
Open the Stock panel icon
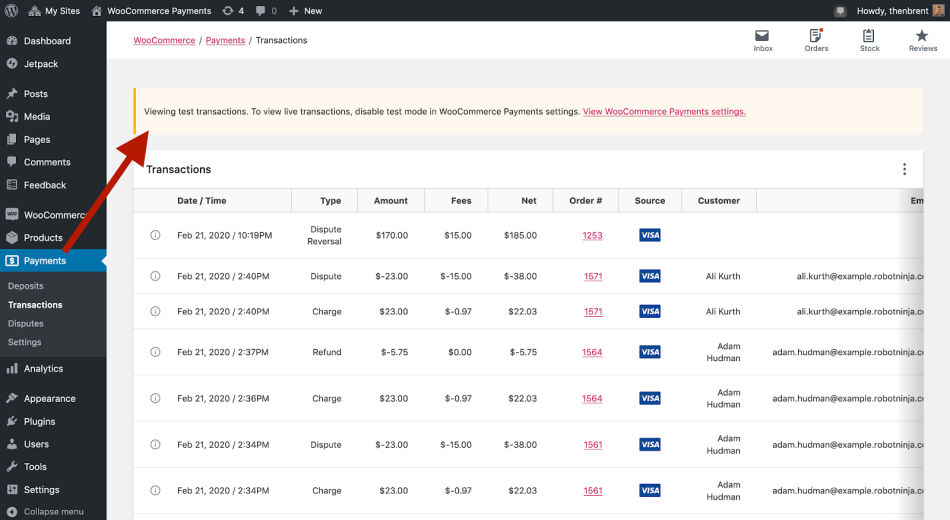click(x=870, y=40)
